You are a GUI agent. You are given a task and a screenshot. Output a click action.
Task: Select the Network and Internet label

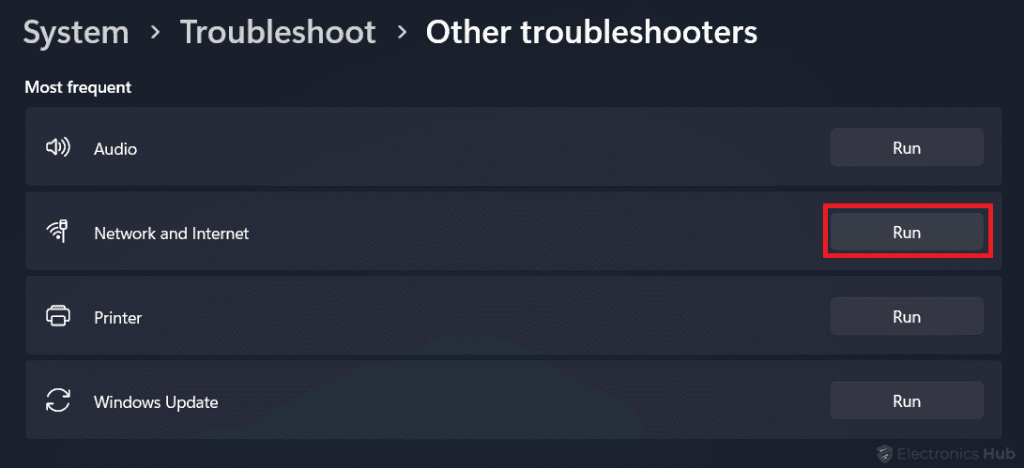[x=171, y=233]
